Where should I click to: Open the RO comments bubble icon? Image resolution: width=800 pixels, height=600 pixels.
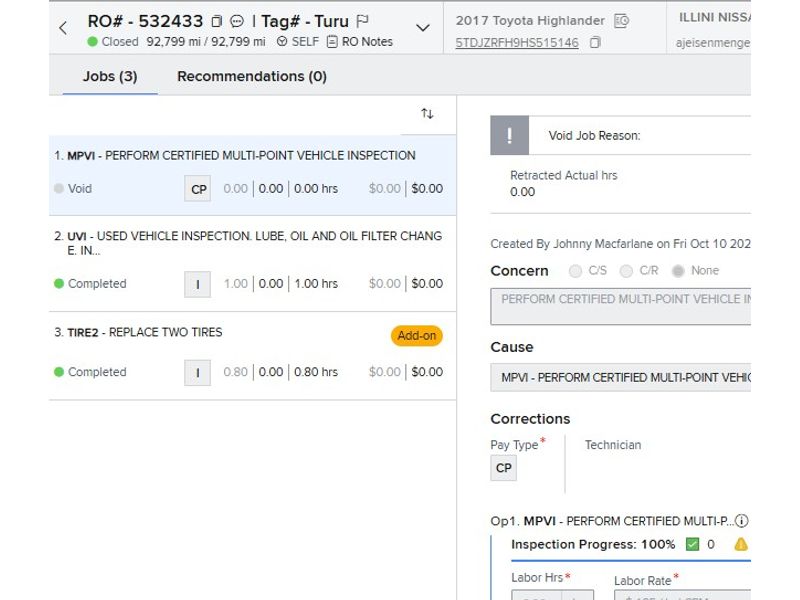(x=237, y=21)
